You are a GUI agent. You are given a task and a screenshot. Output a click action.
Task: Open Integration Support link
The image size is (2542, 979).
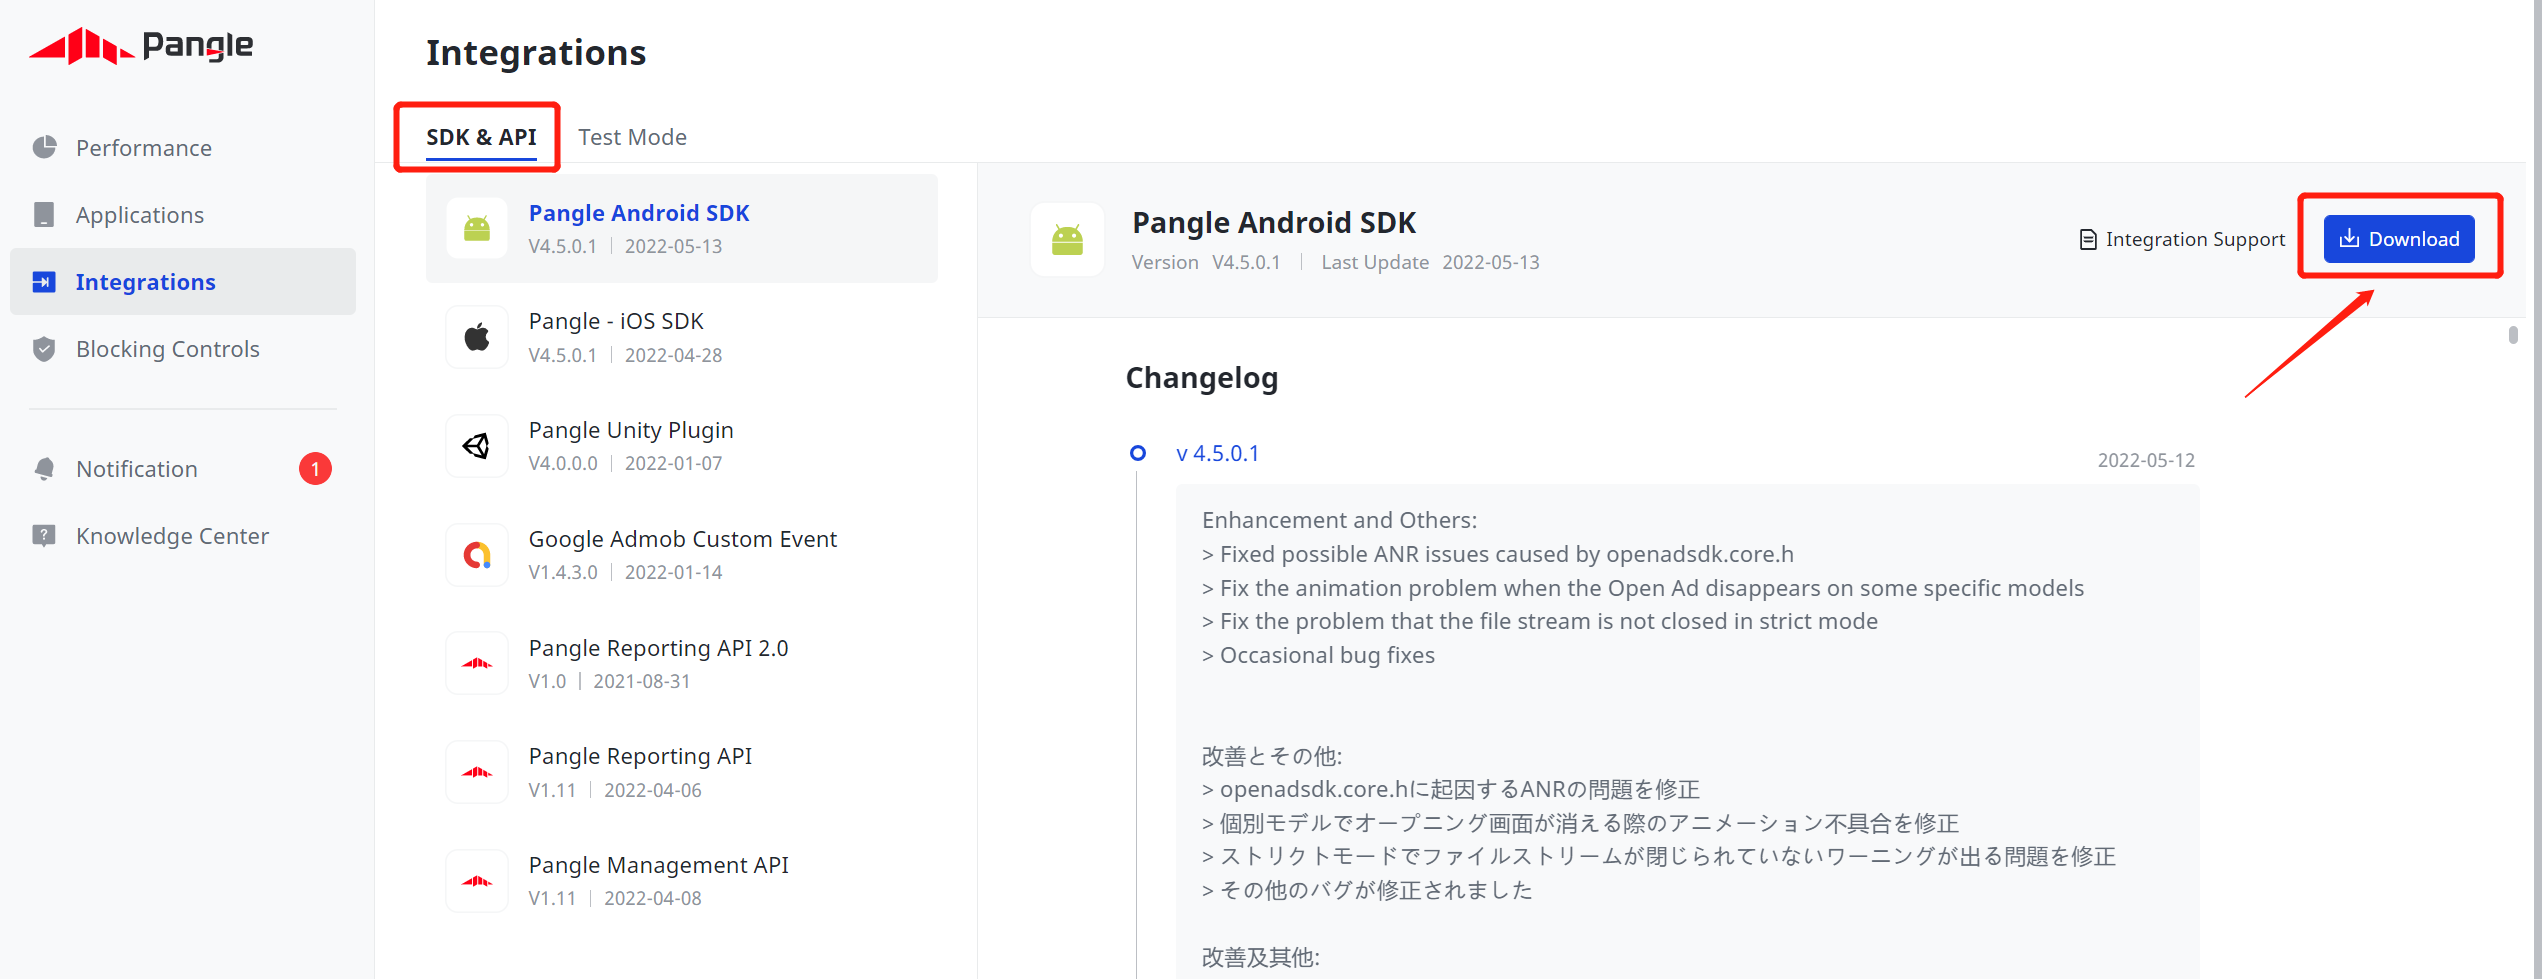point(2182,240)
